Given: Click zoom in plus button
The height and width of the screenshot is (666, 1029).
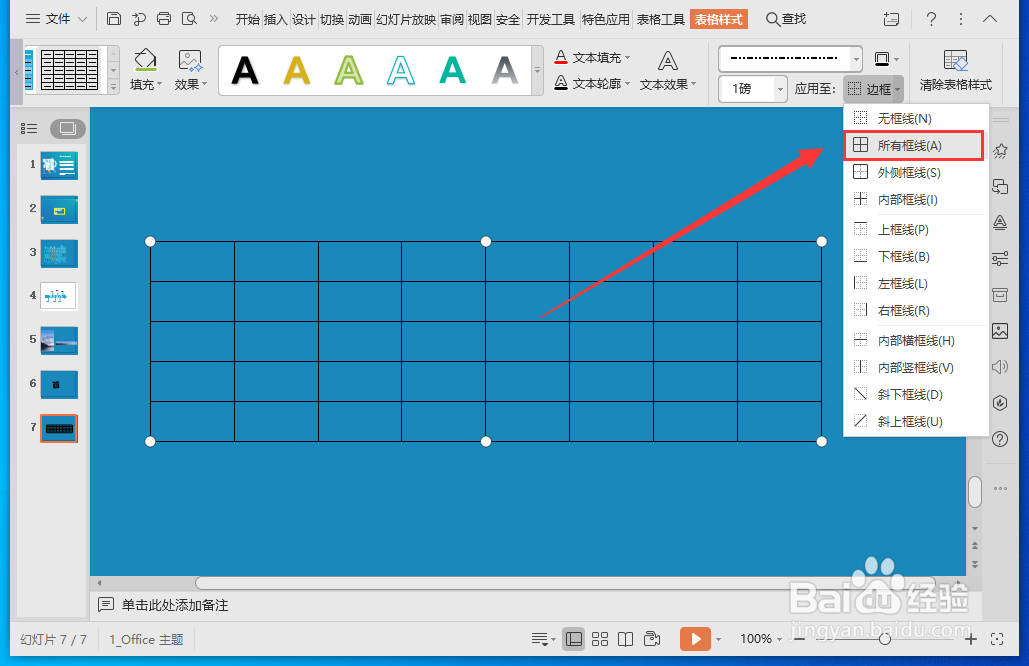Looking at the screenshot, I should [971, 639].
